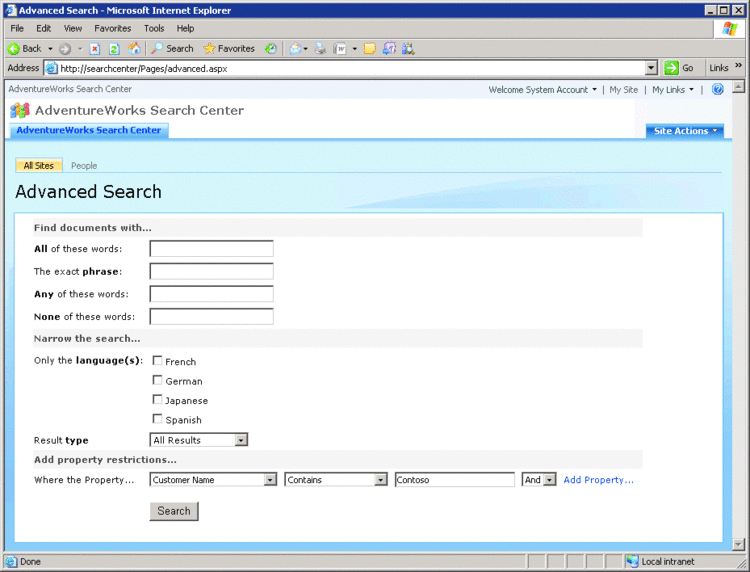Open the Tools menu
This screenshot has height=572, width=750.
coord(154,28)
